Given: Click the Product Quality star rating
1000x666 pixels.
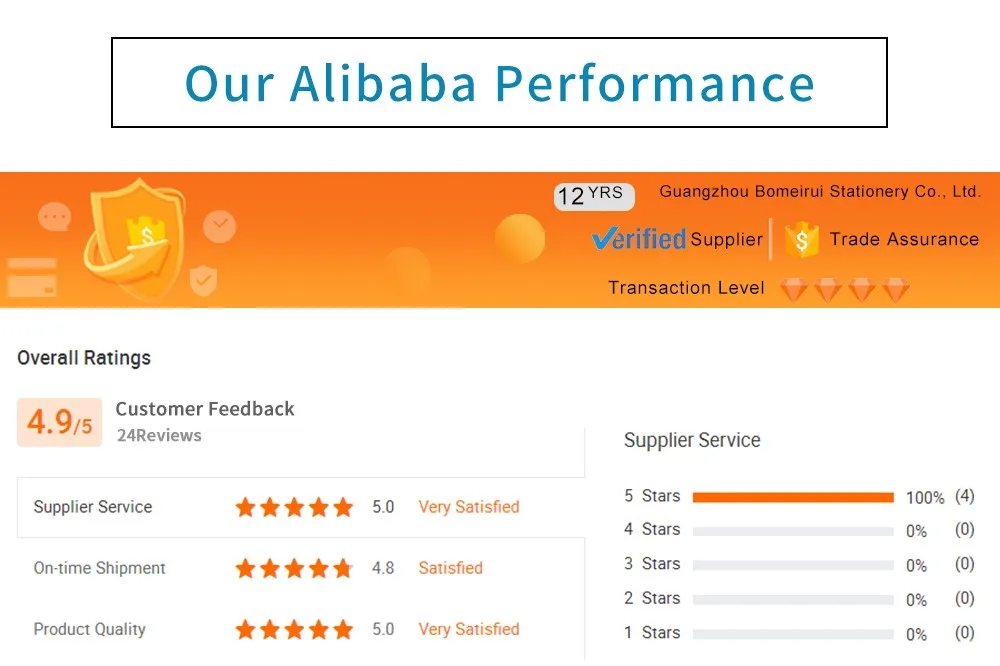Looking at the screenshot, I should click(x=294, y=629).
